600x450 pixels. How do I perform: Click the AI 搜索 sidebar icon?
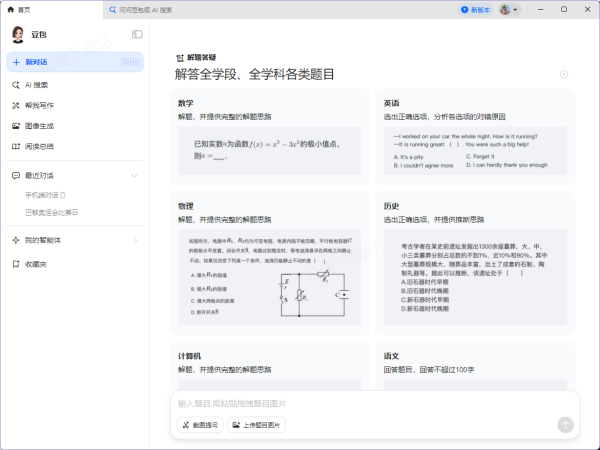pyautogui.click(x=16, y=85)
